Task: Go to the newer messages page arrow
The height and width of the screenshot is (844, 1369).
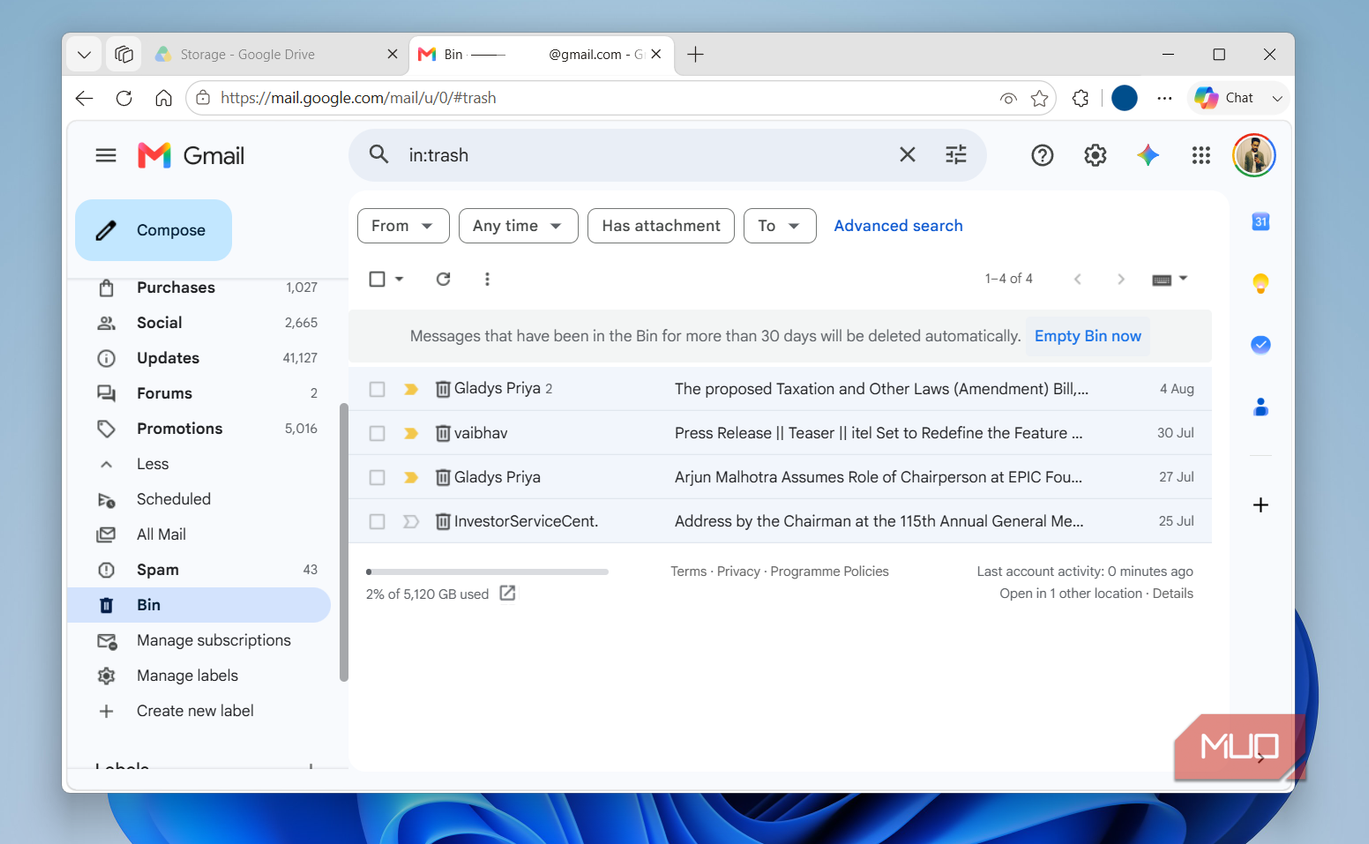Action: coord(1077,279)
